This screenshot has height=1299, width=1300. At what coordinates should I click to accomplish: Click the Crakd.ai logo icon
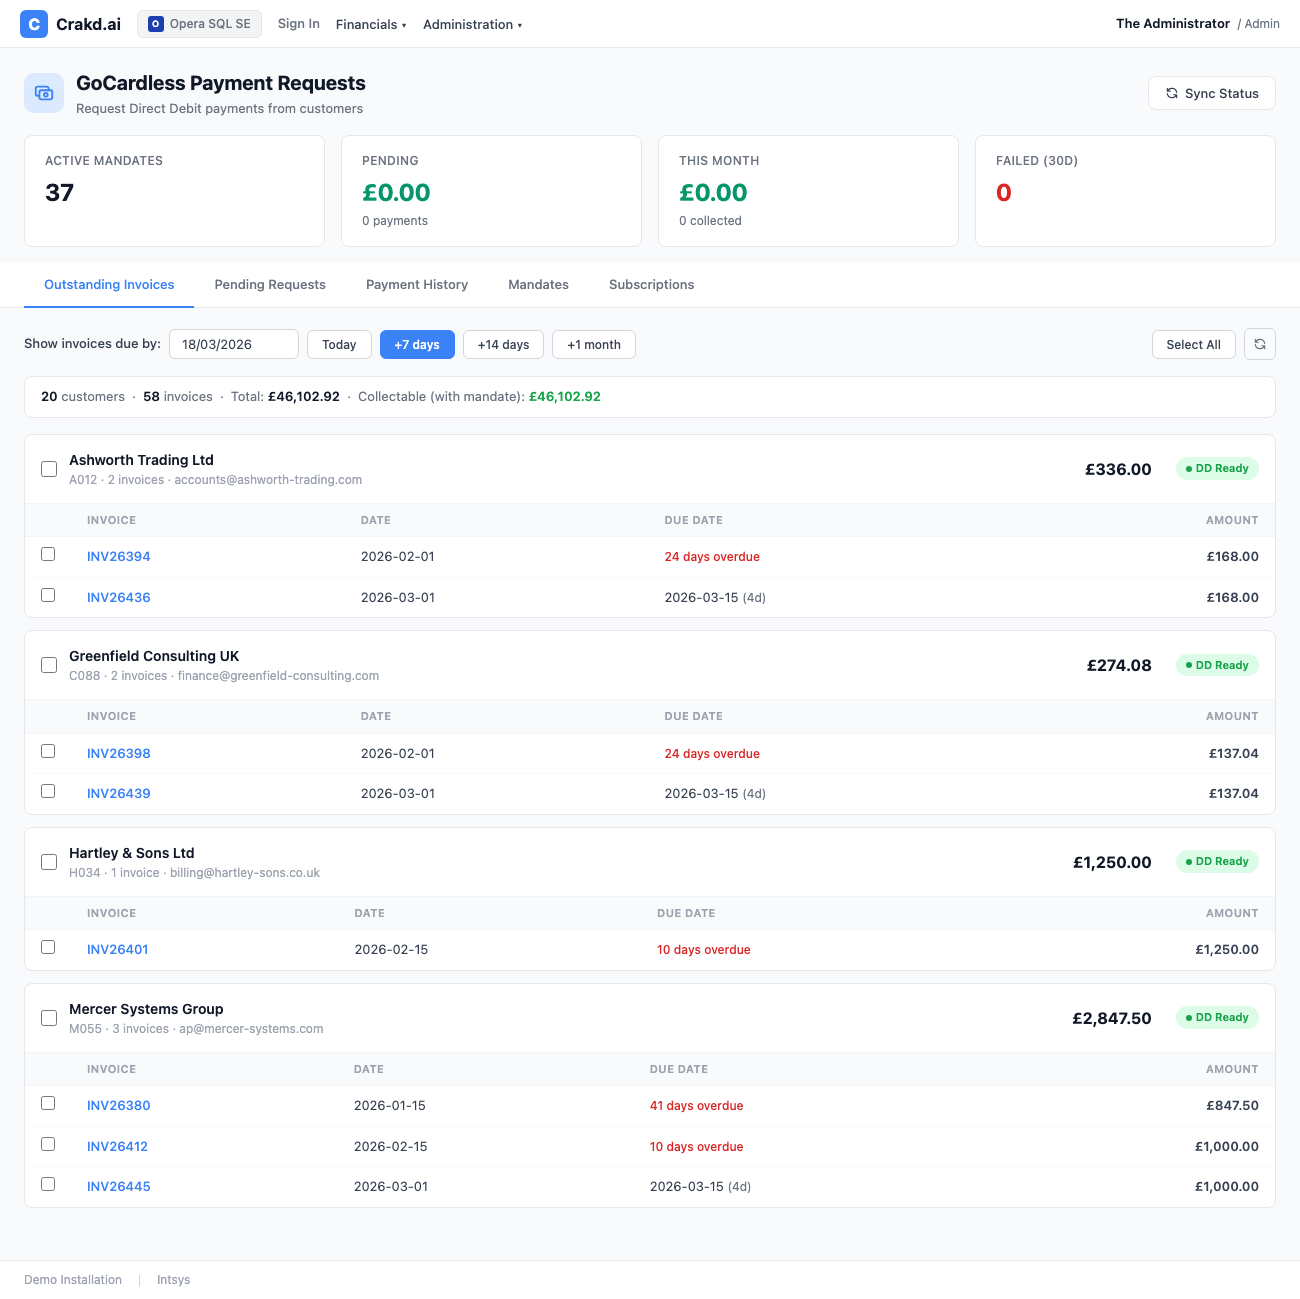(x=34, y=24)
